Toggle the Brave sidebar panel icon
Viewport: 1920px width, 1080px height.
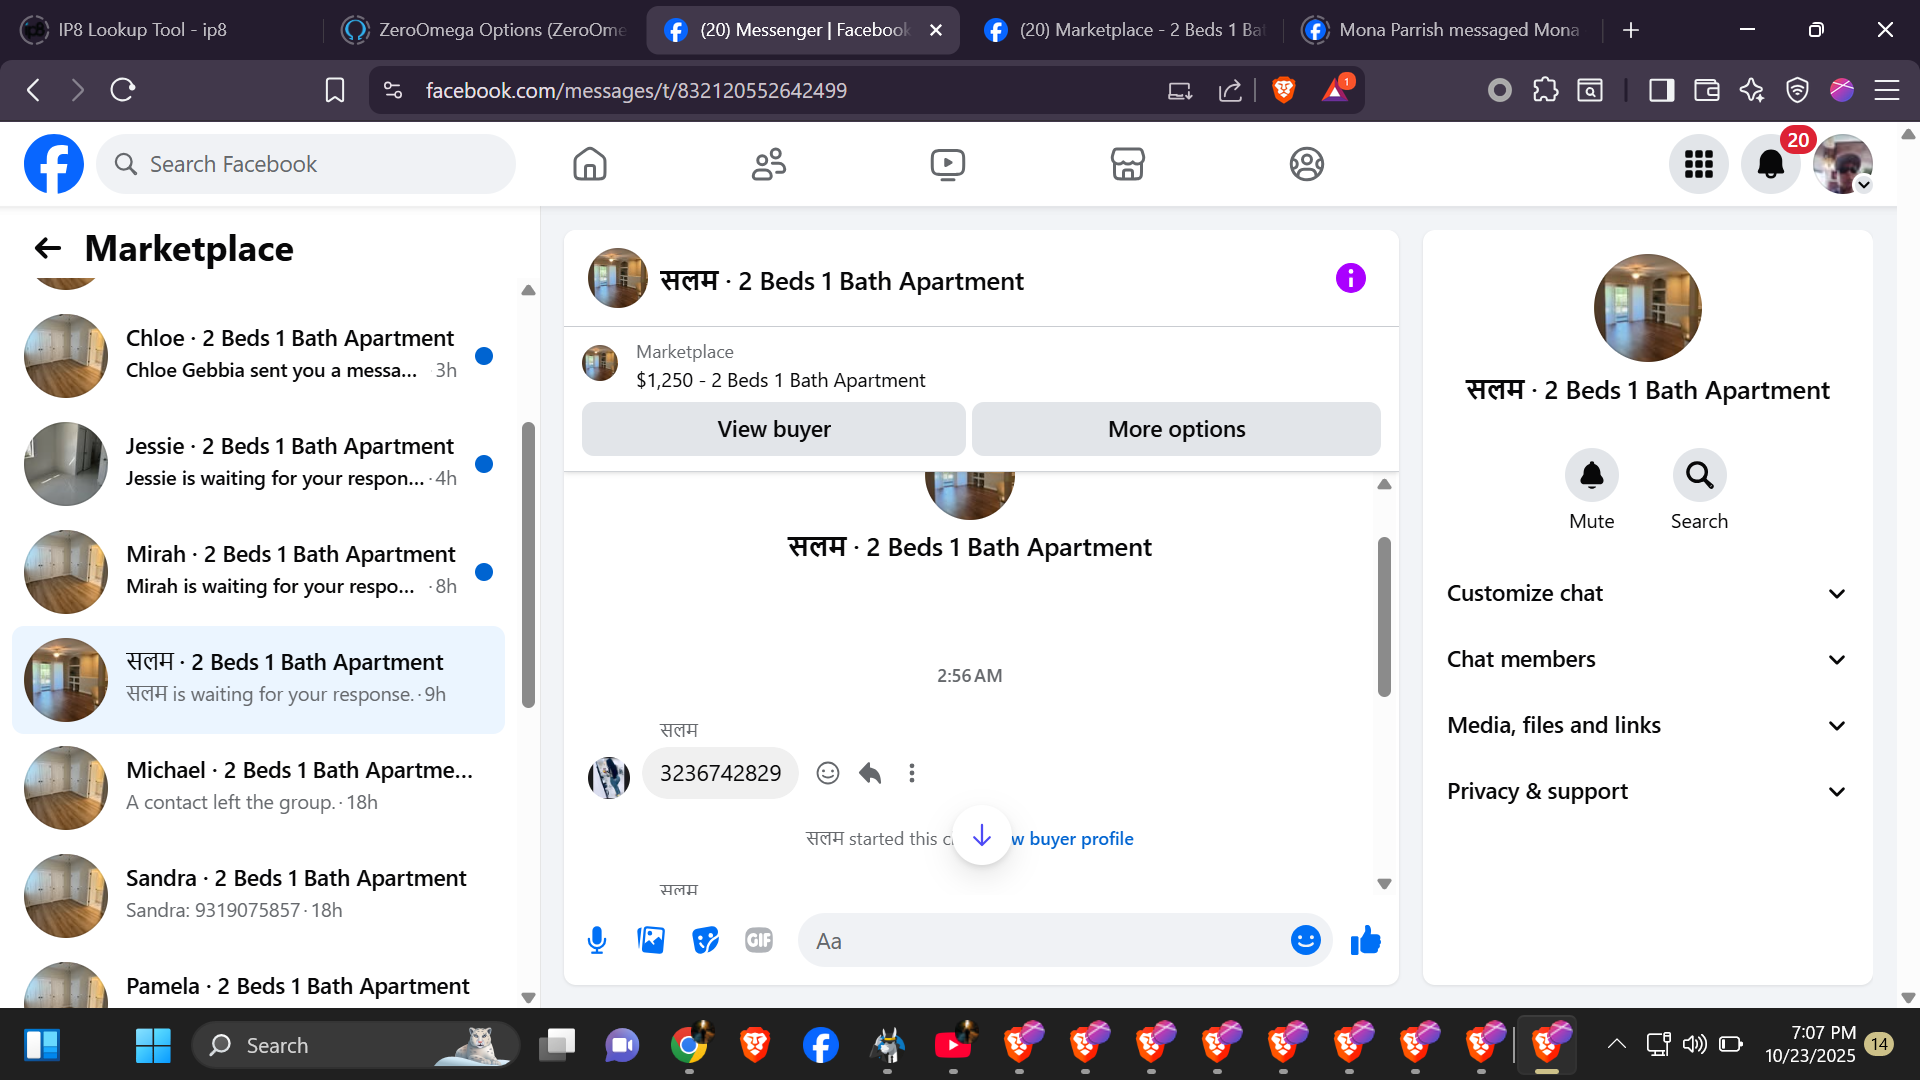point(1661,90)
